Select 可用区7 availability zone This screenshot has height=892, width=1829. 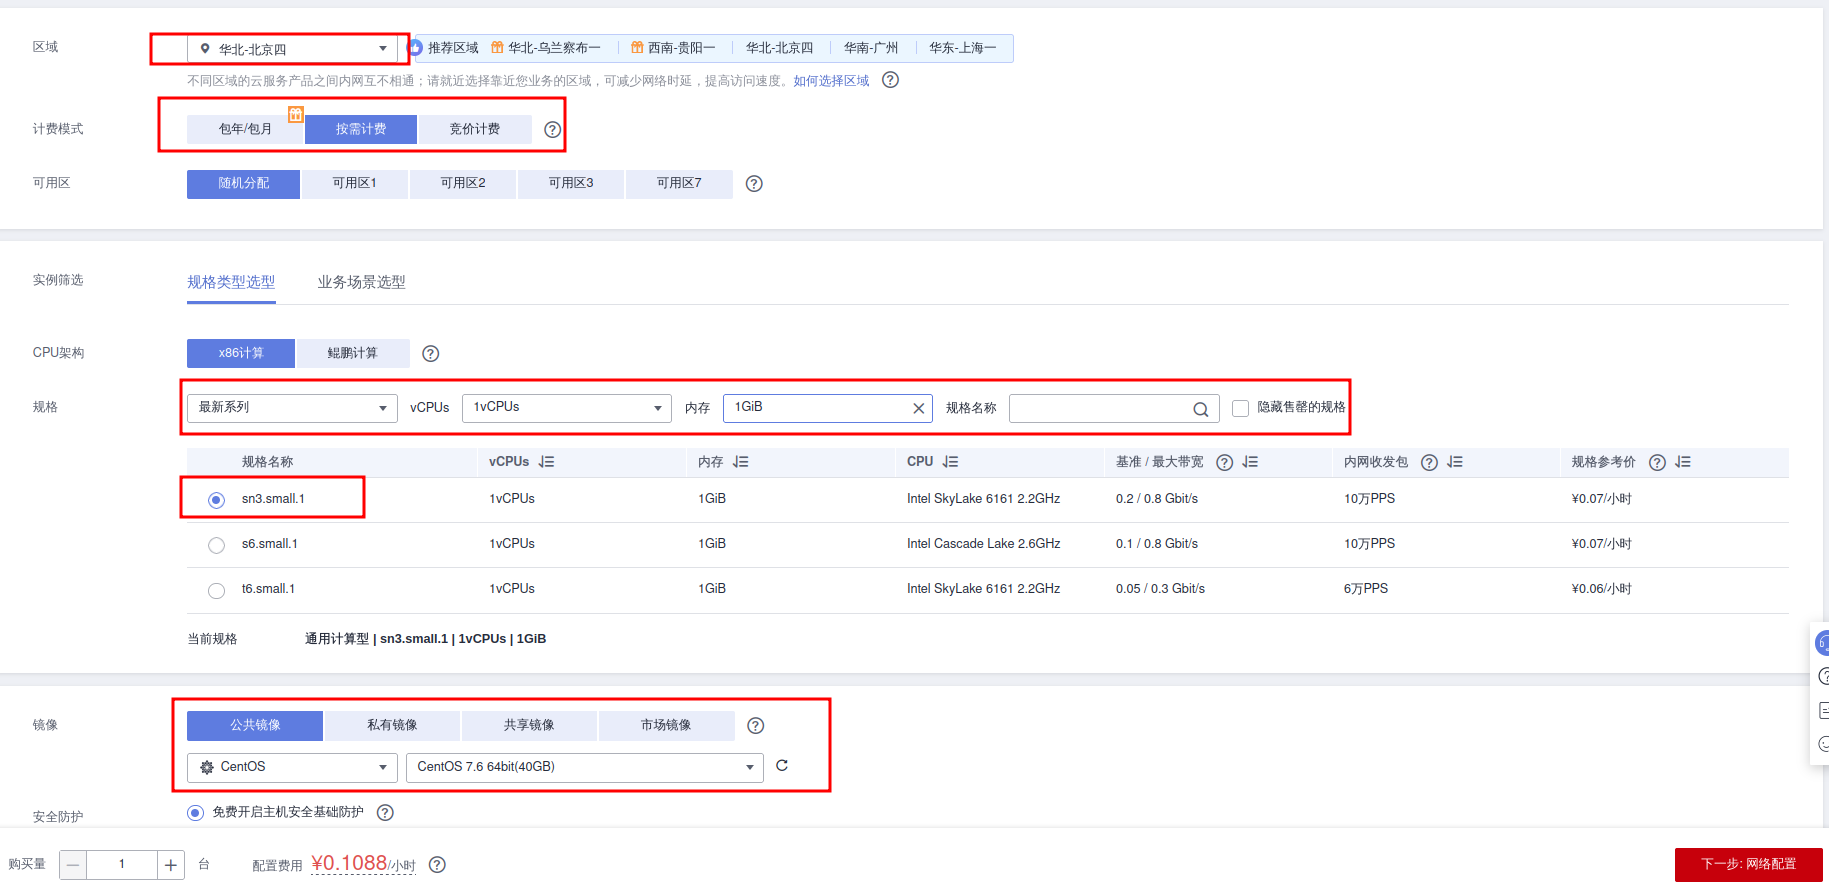pos(679,184)
